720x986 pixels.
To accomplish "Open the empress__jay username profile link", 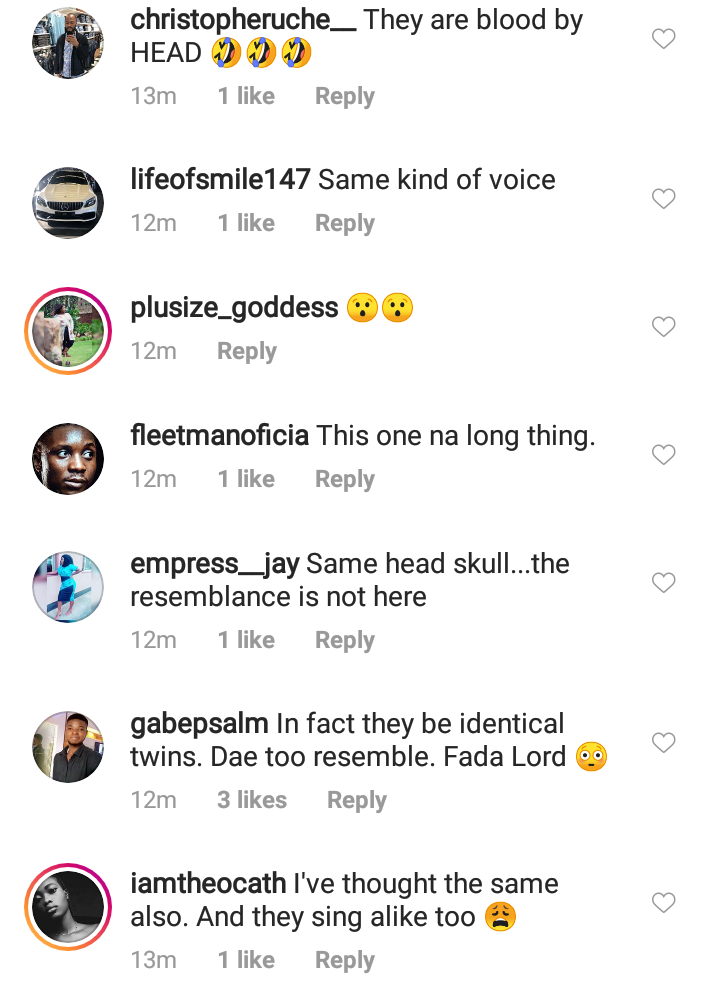I will (x=215, y=563).
